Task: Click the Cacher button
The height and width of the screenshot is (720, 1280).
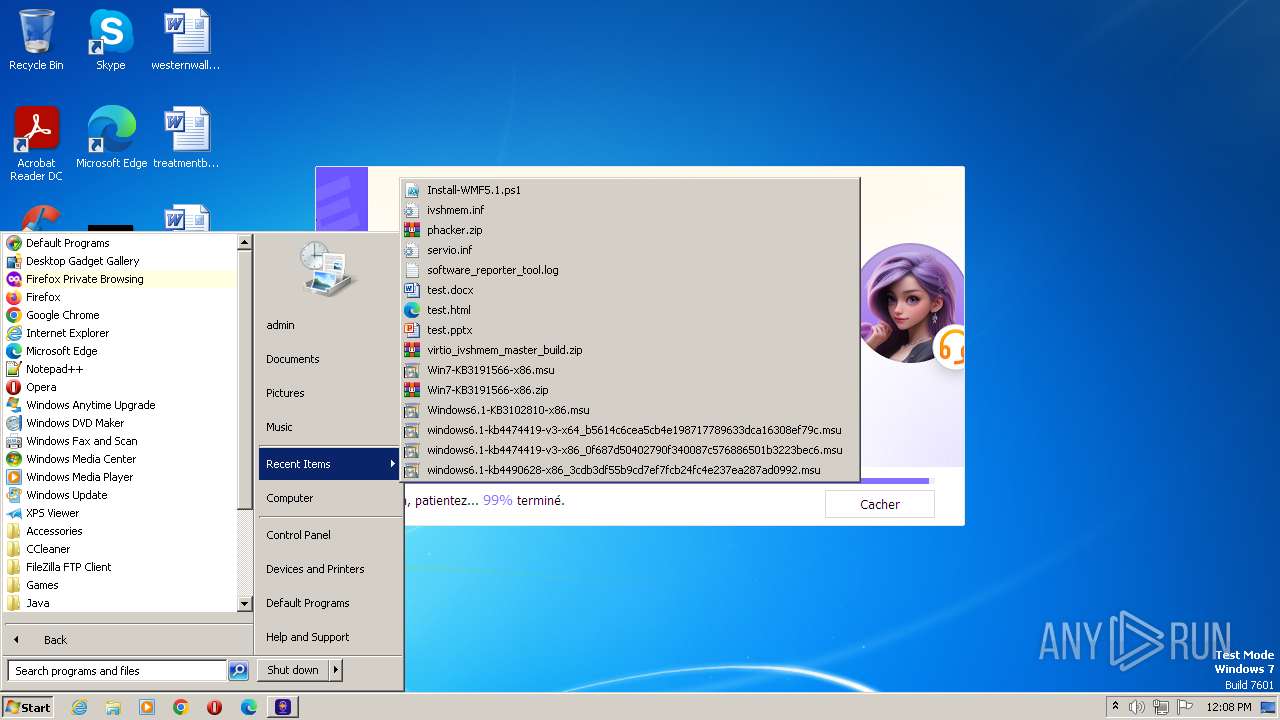Action: coord(880,504)
